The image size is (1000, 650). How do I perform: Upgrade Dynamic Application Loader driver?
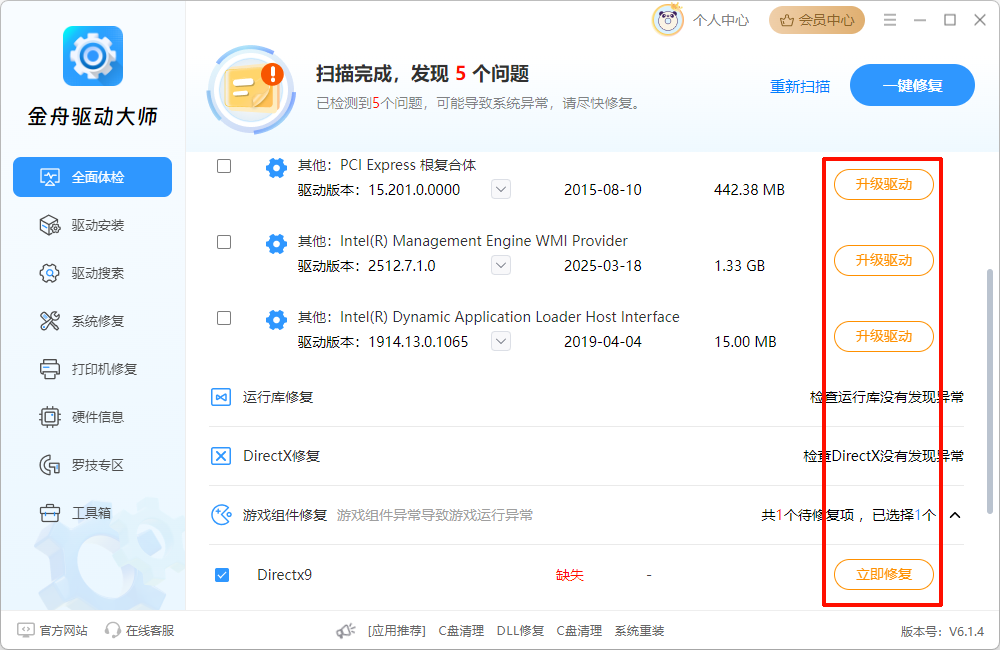[884, 336]
